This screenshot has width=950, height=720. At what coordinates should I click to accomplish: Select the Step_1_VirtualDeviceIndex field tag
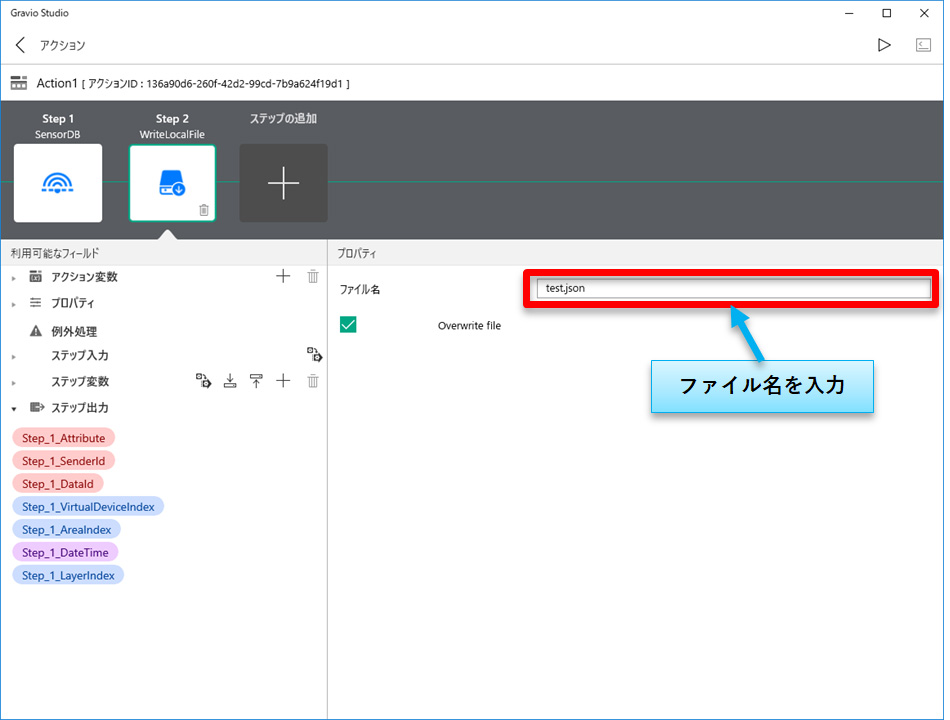click(88, 507)
